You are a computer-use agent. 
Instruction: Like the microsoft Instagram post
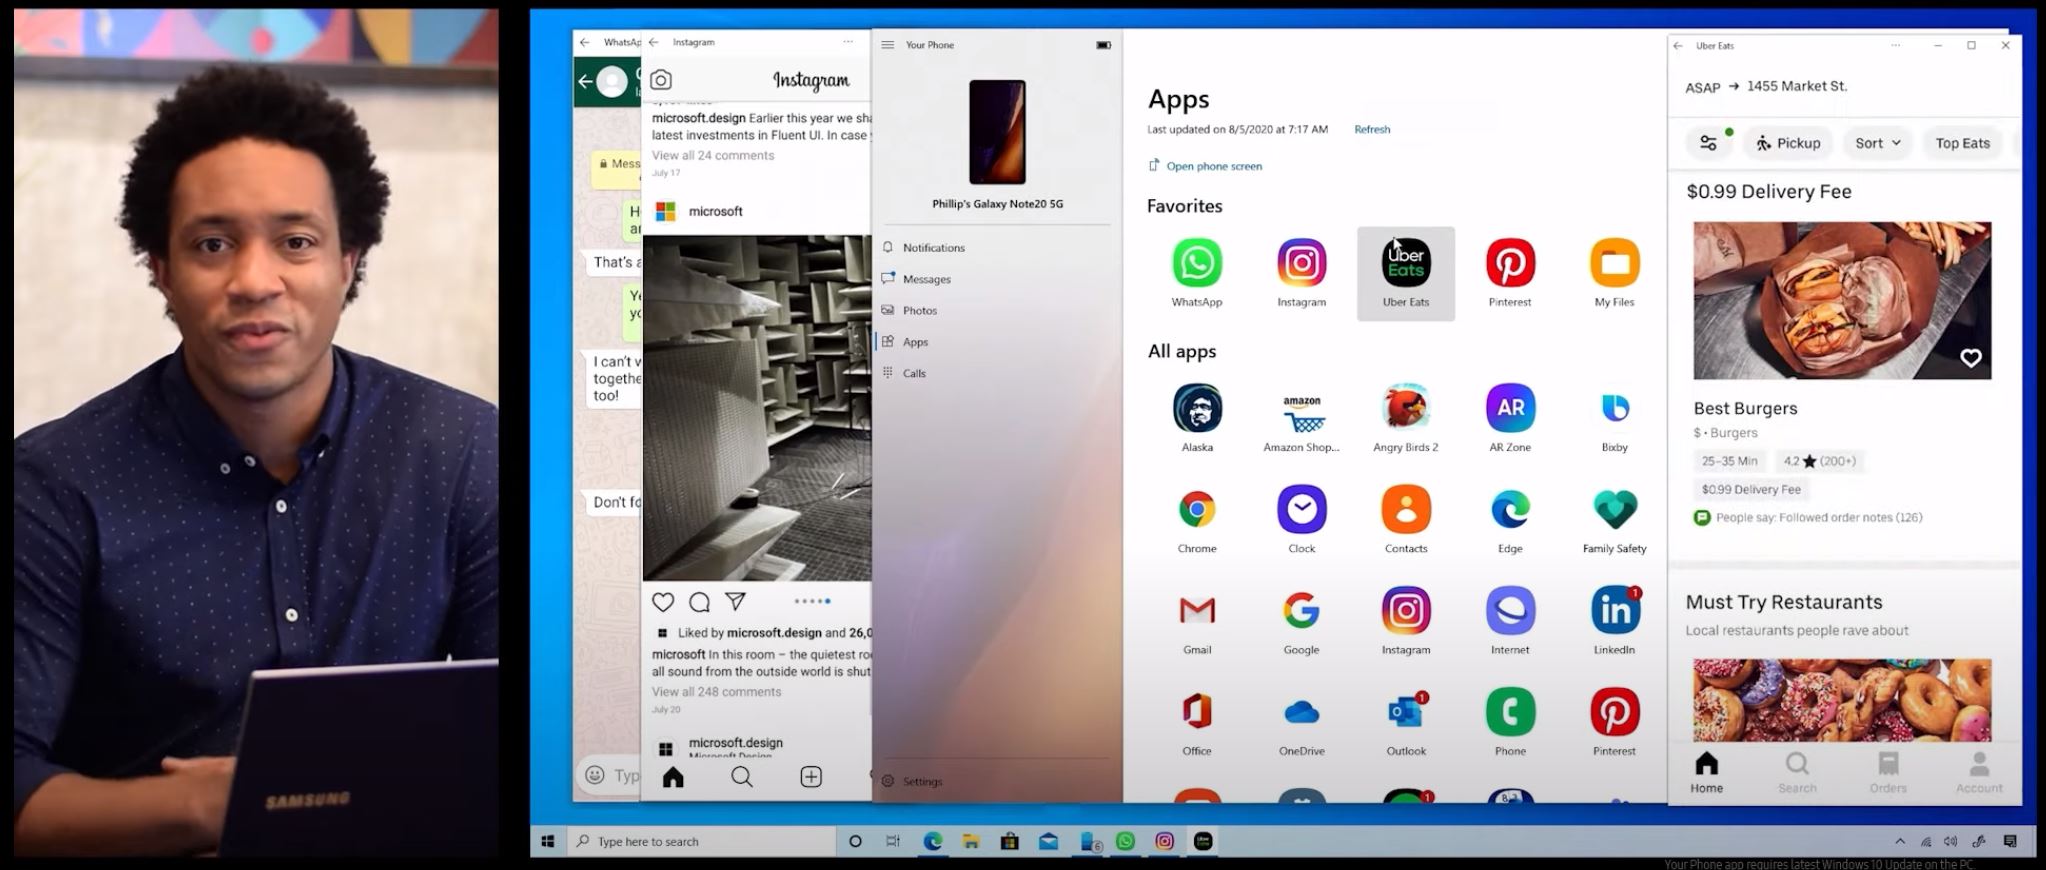point(663,602)
